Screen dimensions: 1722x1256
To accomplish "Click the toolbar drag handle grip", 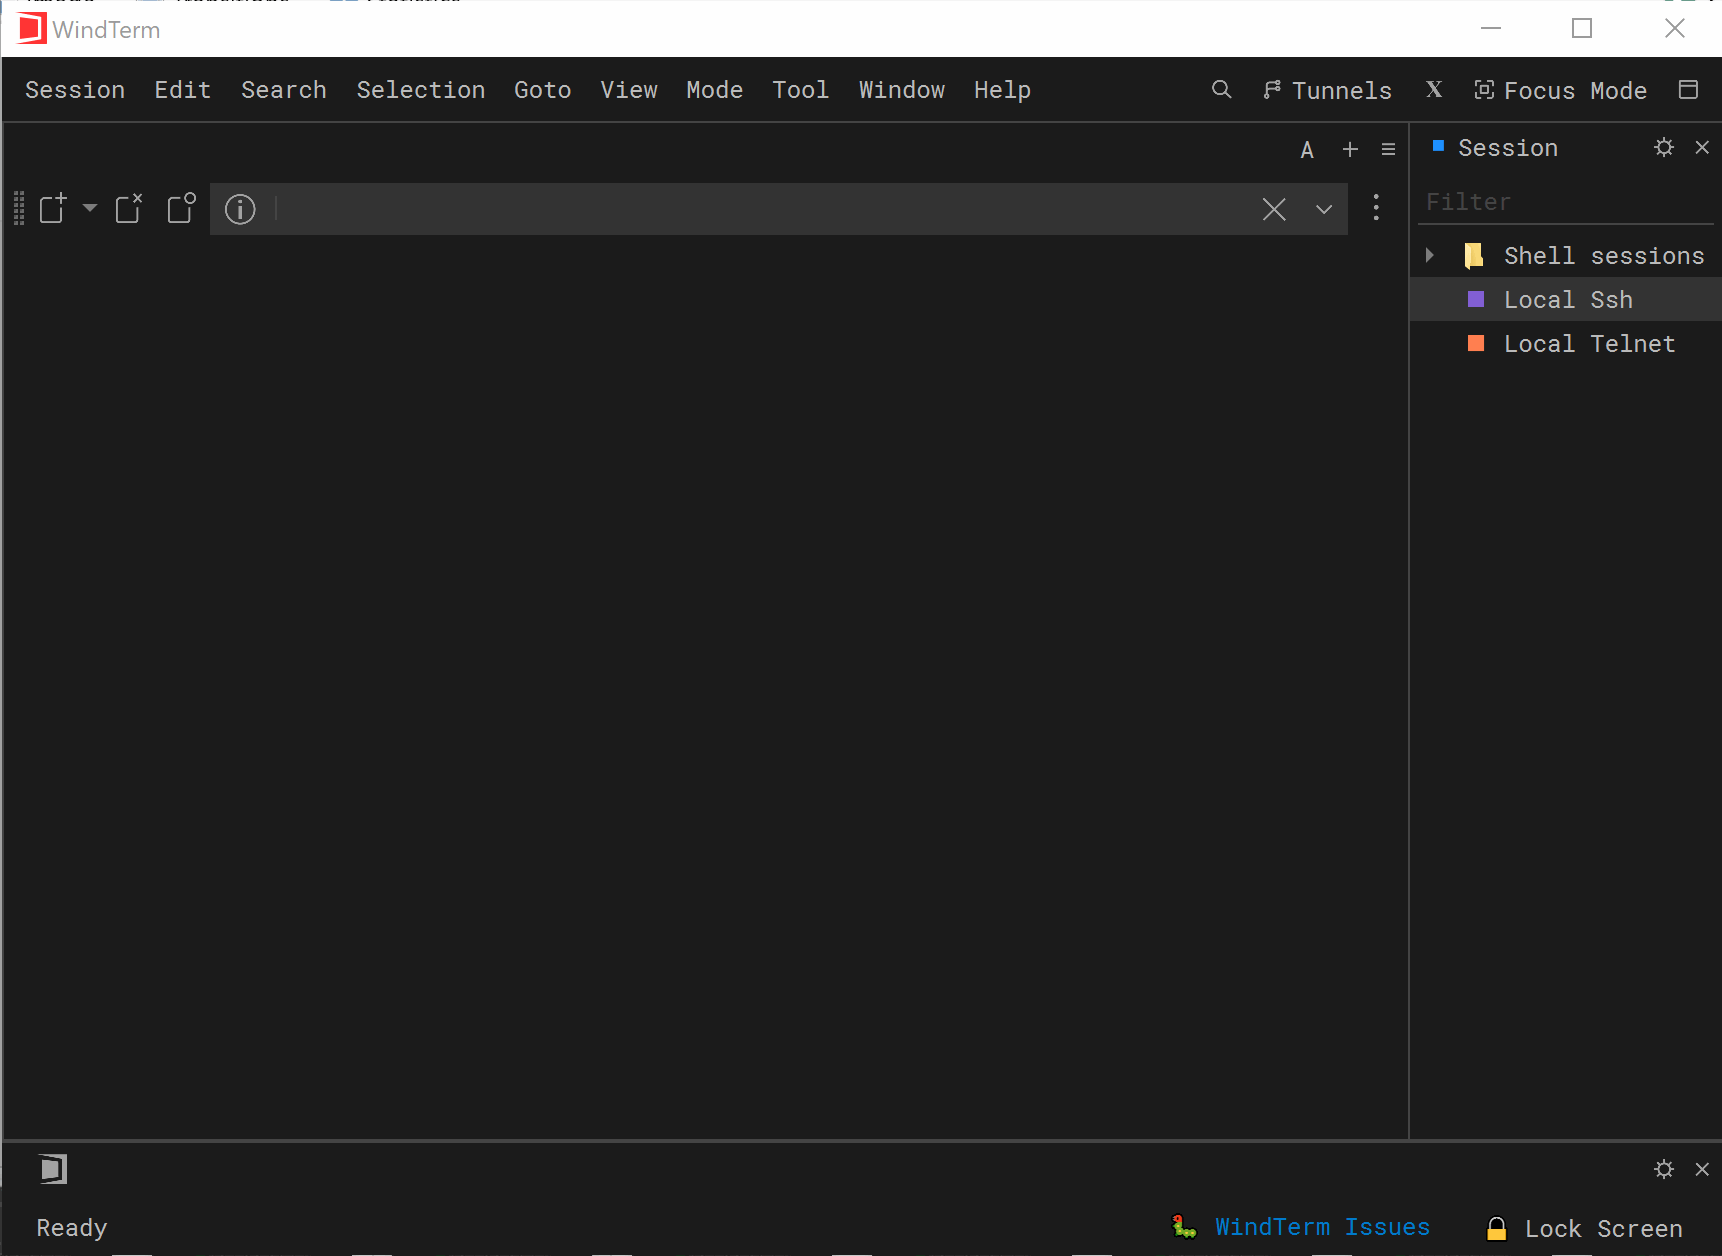I will pyautogui.click(x=19, y=208).
